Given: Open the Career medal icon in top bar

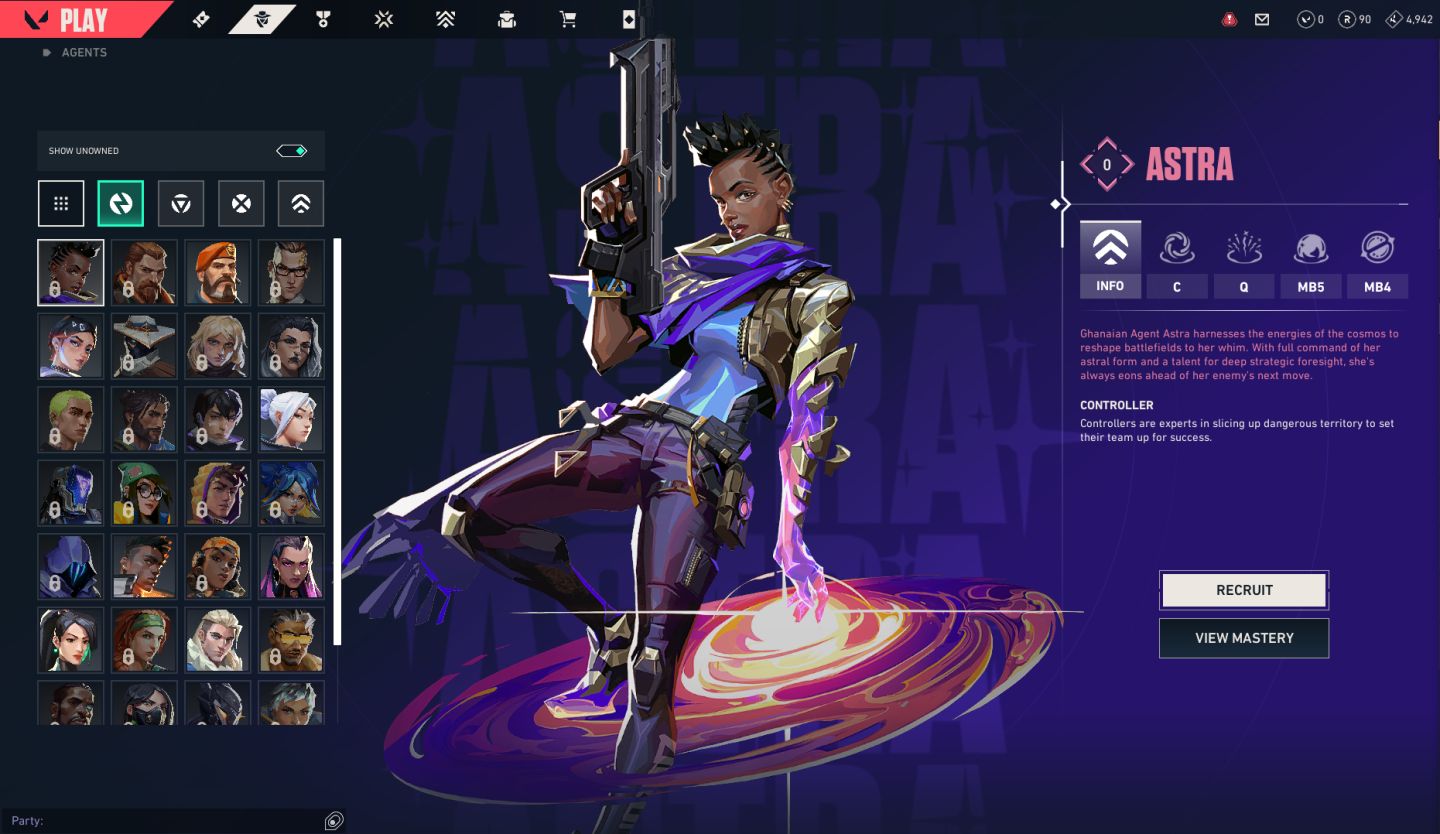Looking at the screenshot, I should [323, 19].
